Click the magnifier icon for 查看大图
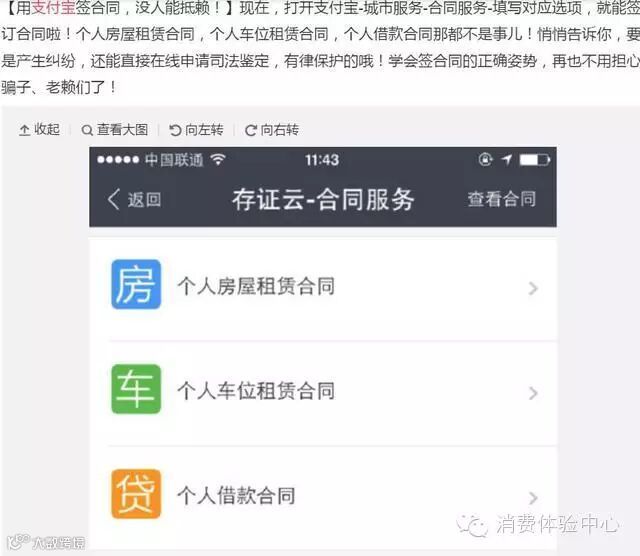The image size is (640, 556). pyautogui.click(x=87, y=131)
